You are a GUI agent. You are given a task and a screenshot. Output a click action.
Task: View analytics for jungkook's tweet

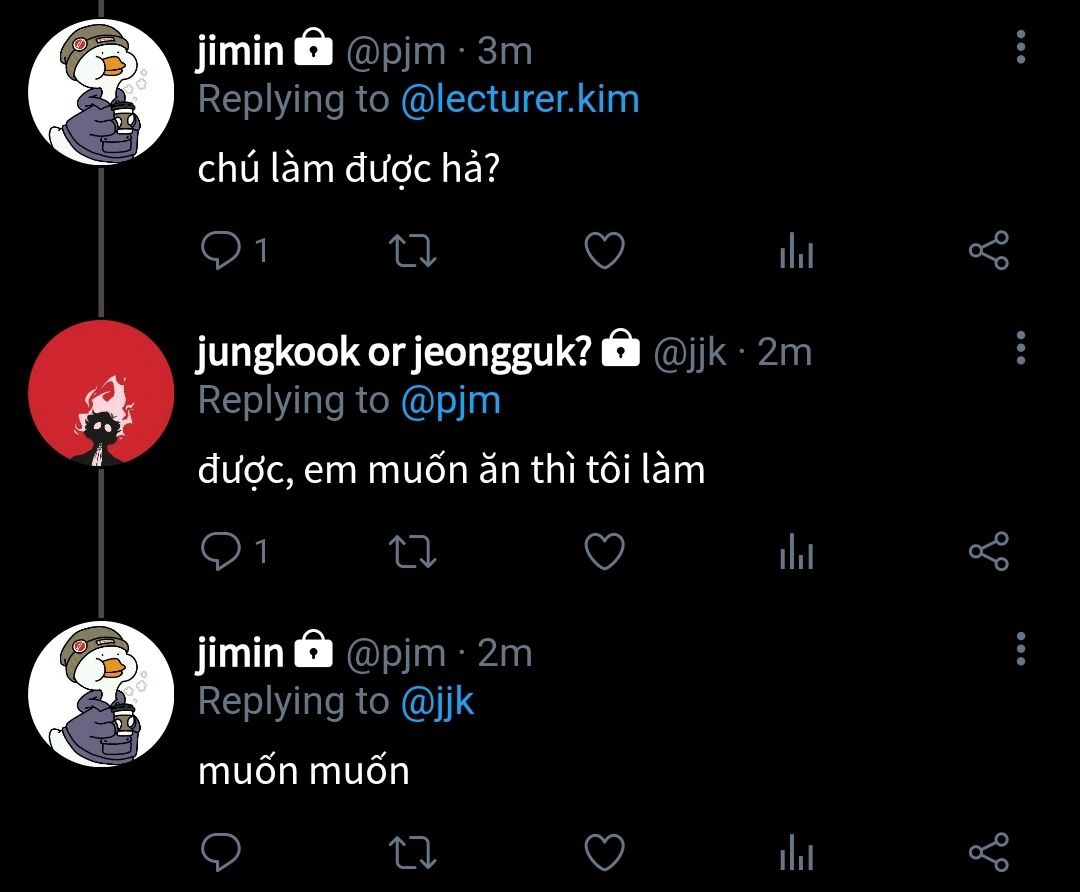796,553
